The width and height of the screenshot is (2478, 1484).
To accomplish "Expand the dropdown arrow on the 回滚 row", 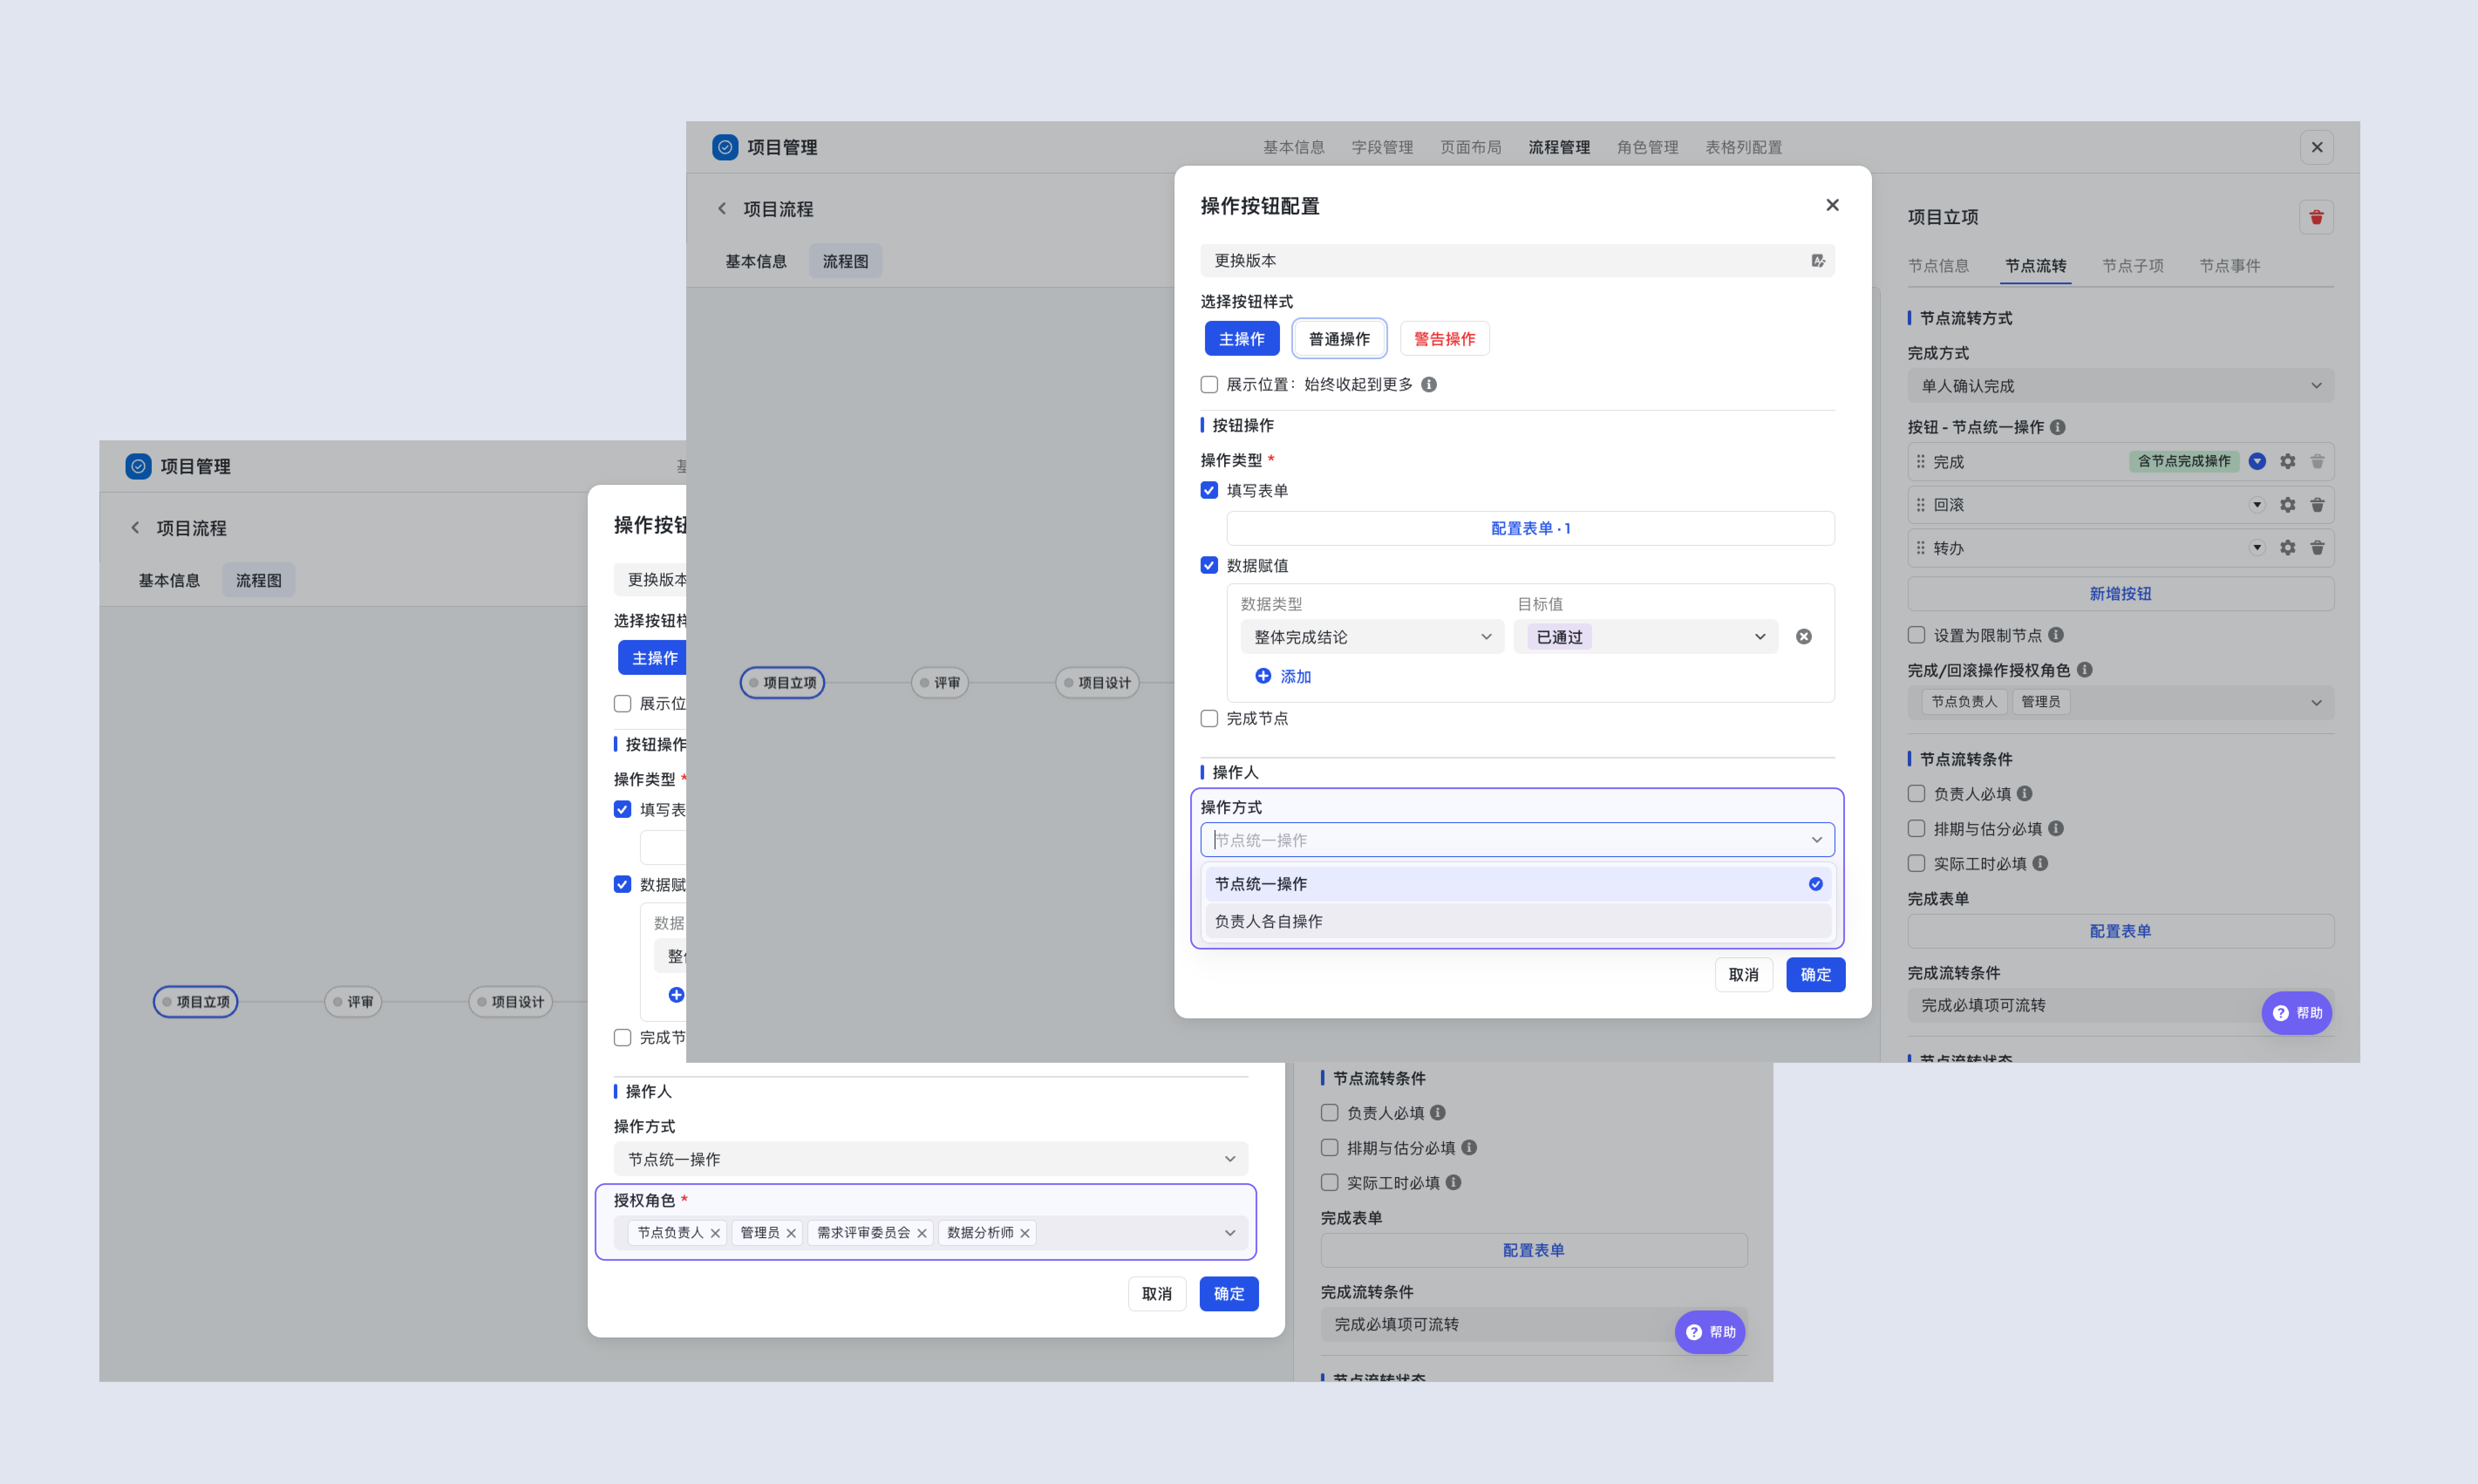I will [x=2257, y=505].
